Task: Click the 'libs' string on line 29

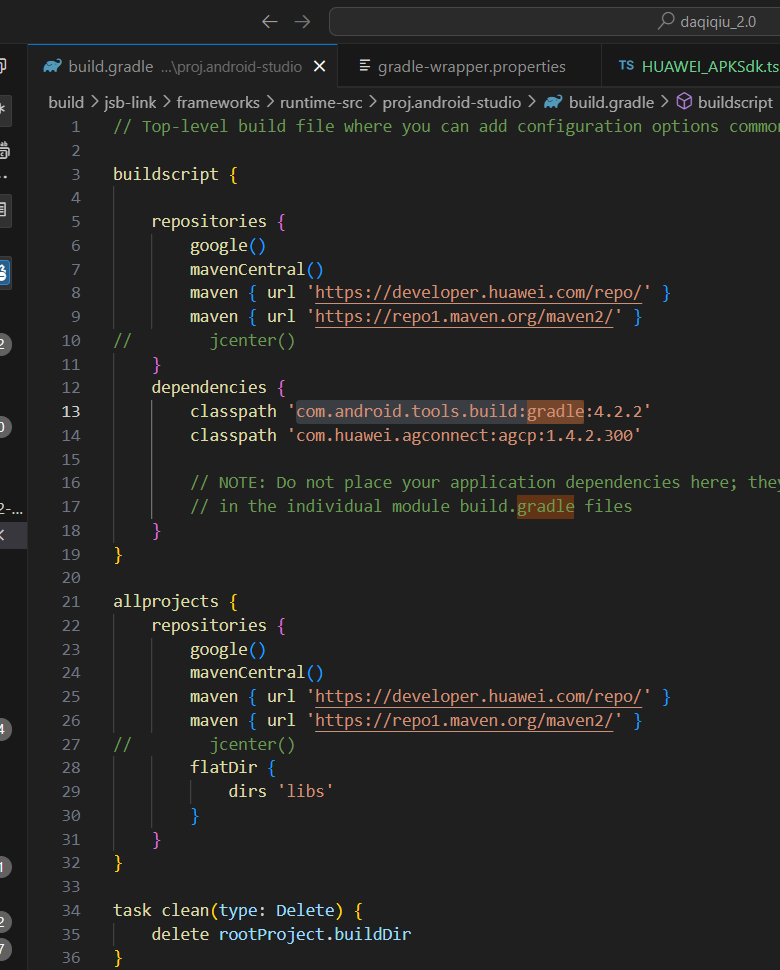Action: (x=306, y=792)
